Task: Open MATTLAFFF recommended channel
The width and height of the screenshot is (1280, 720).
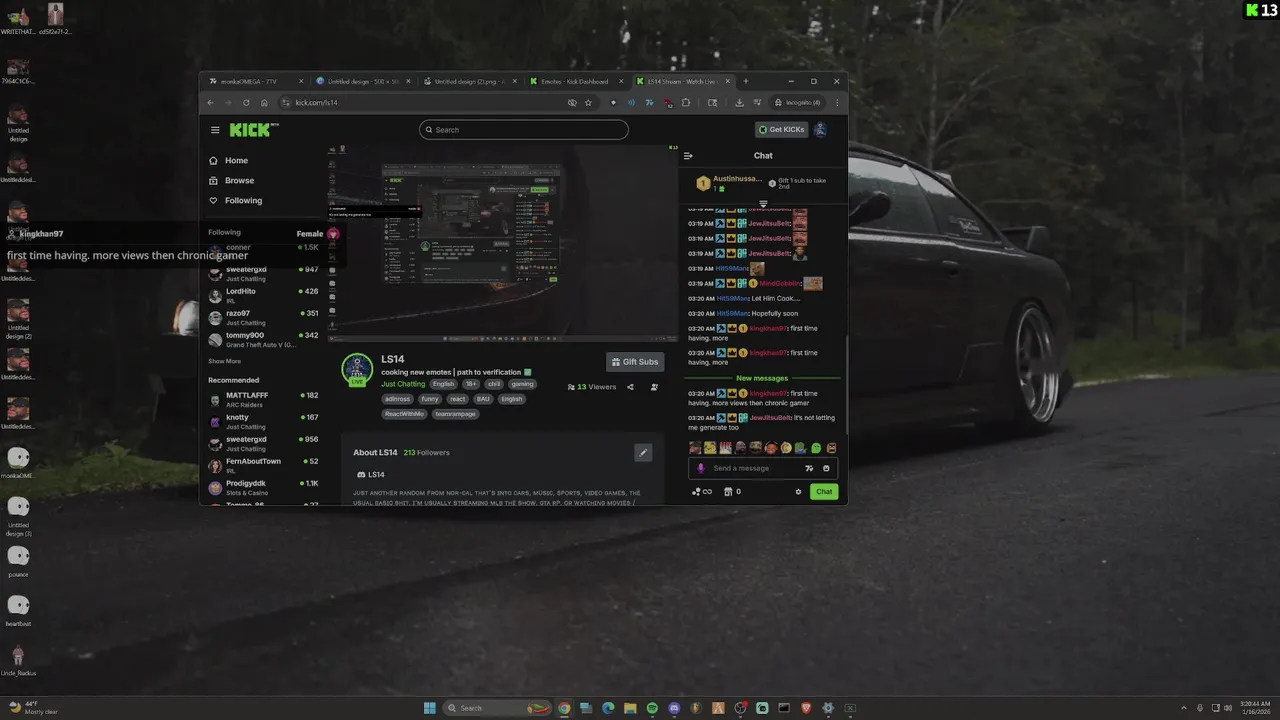Action: [x=263, y=399]
